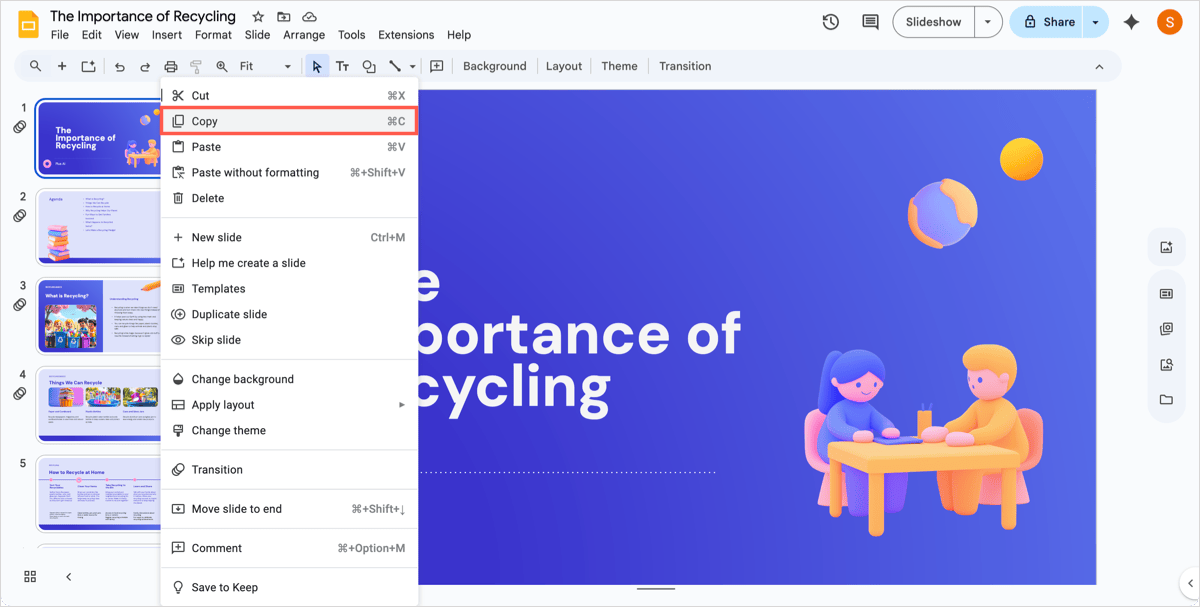Collapse the filmstrip with left chevron
This screenshot has width=1200, height=607.
(x=68, y=577)
